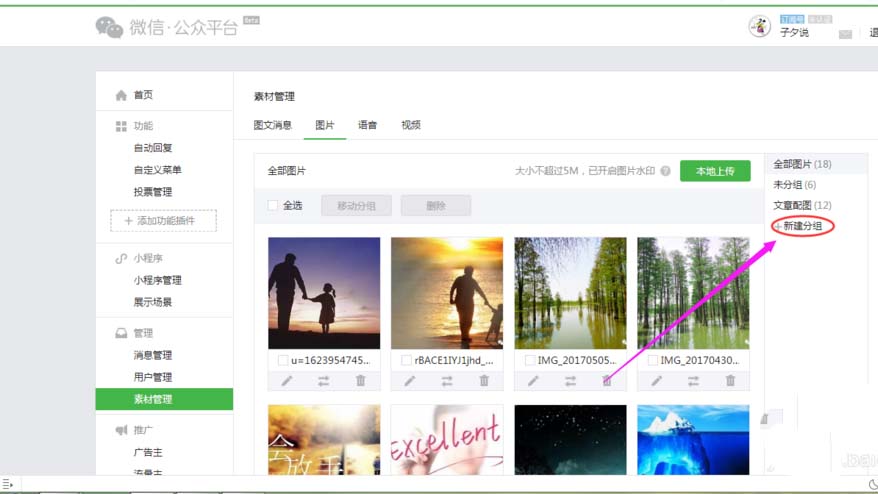Show the 文章配图 (12) group

802,206
